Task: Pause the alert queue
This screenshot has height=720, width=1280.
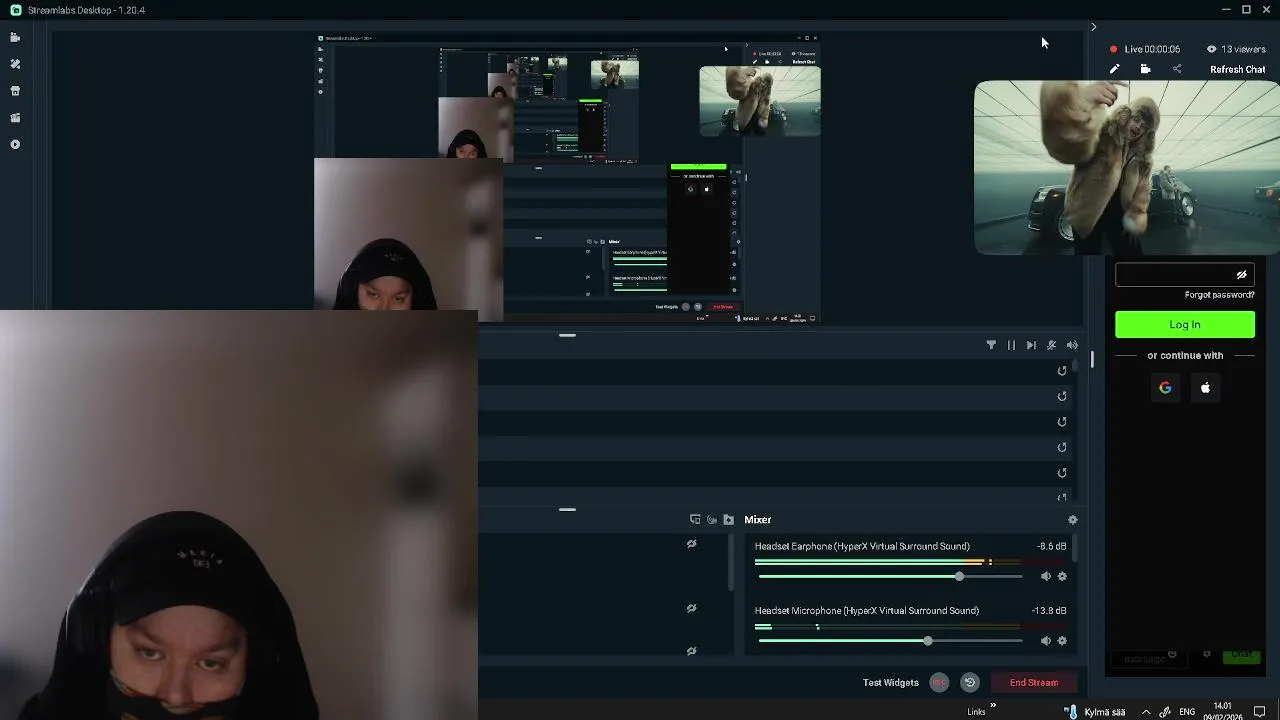Action: [1011, 345]
